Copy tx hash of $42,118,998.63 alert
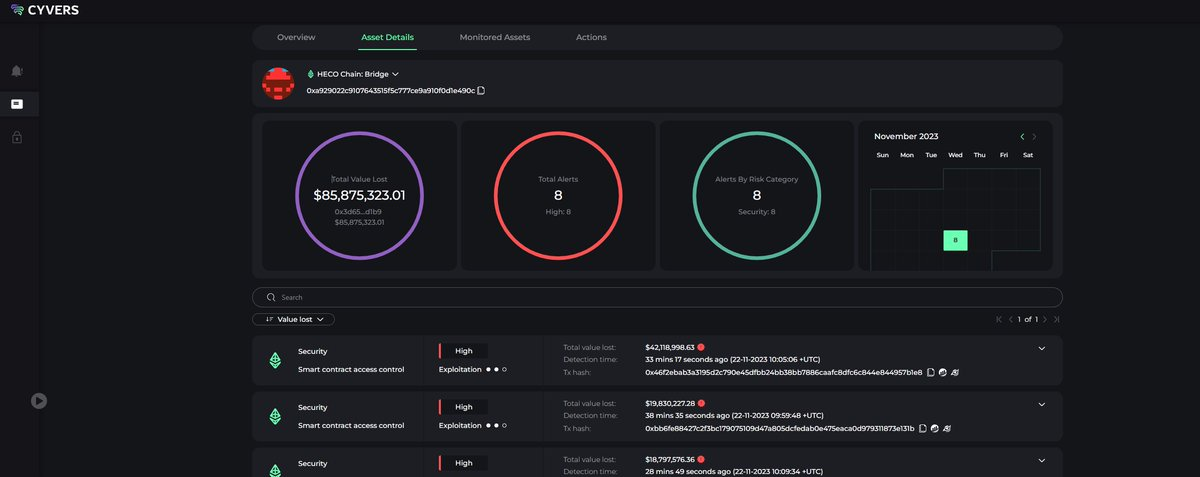 tap(930, 372)
